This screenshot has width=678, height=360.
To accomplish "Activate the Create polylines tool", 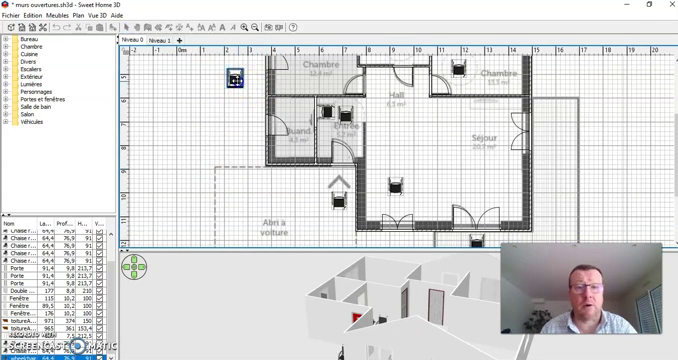I will pyautogui.click(x=169, y=27).
